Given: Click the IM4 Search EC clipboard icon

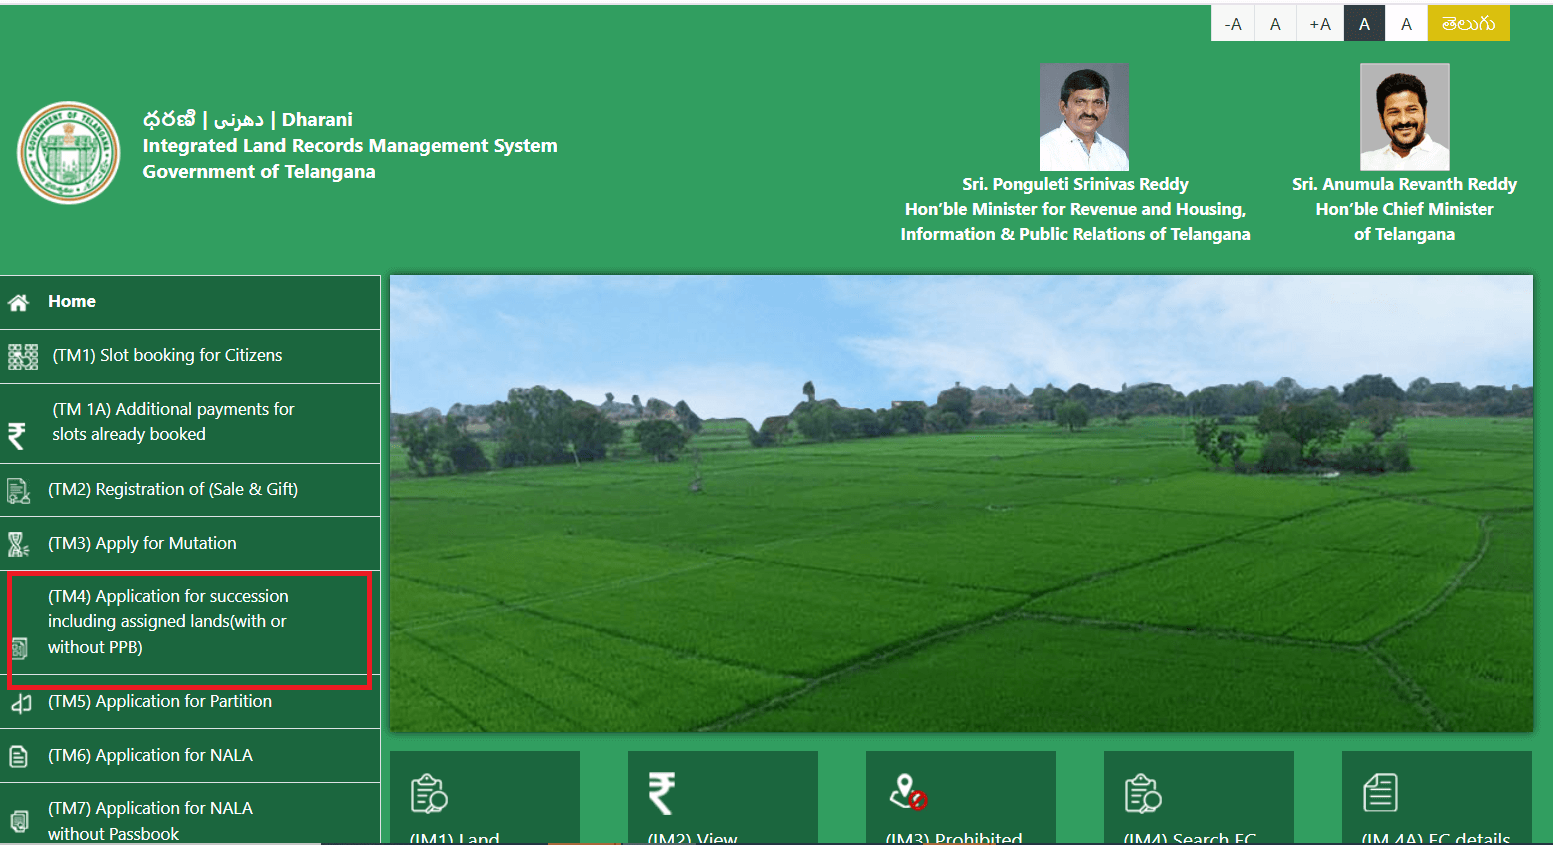Looking at the screenshot, I should [x=1143, y=793].
